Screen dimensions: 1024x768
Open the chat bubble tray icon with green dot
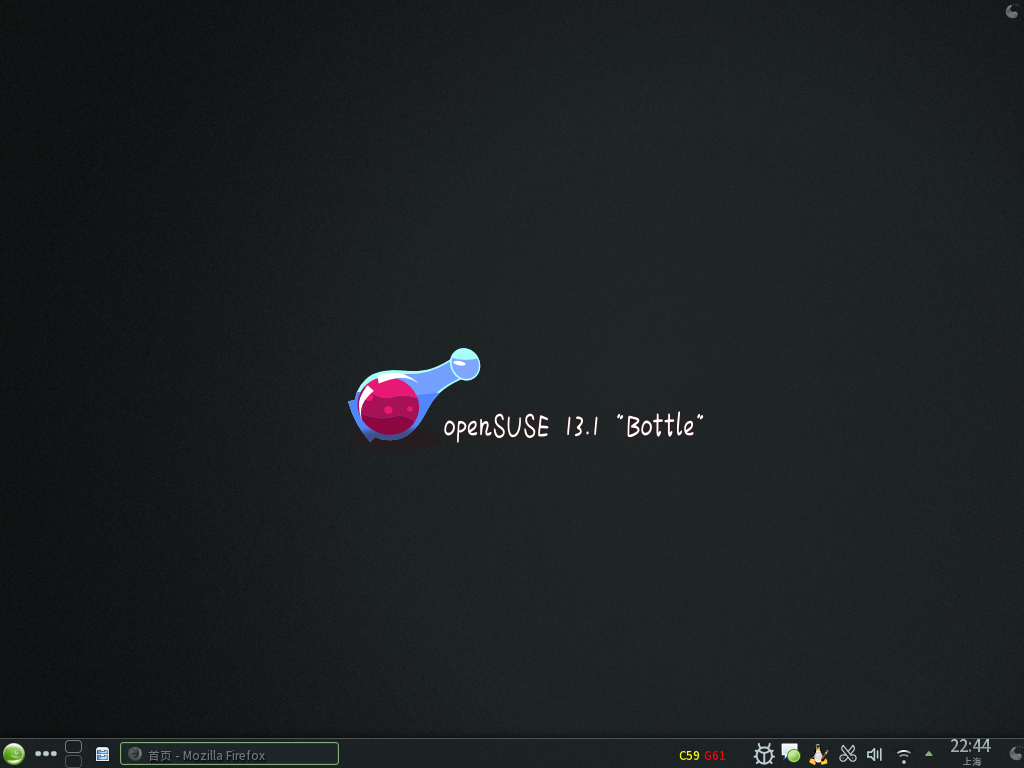tap(791, 754)
